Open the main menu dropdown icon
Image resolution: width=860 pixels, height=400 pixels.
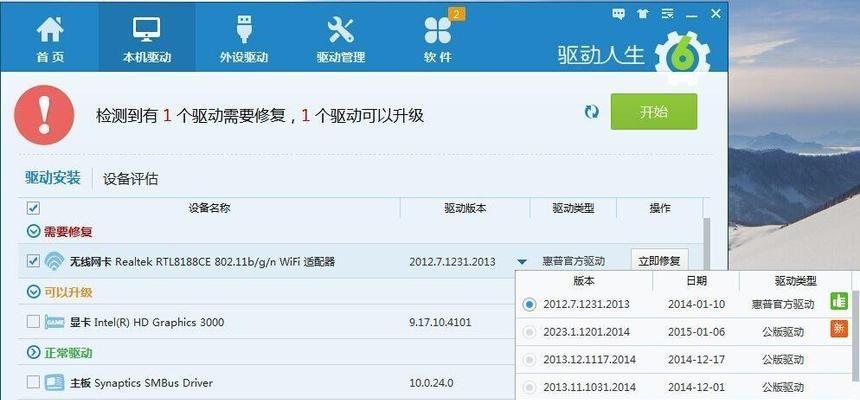point(667,14)
